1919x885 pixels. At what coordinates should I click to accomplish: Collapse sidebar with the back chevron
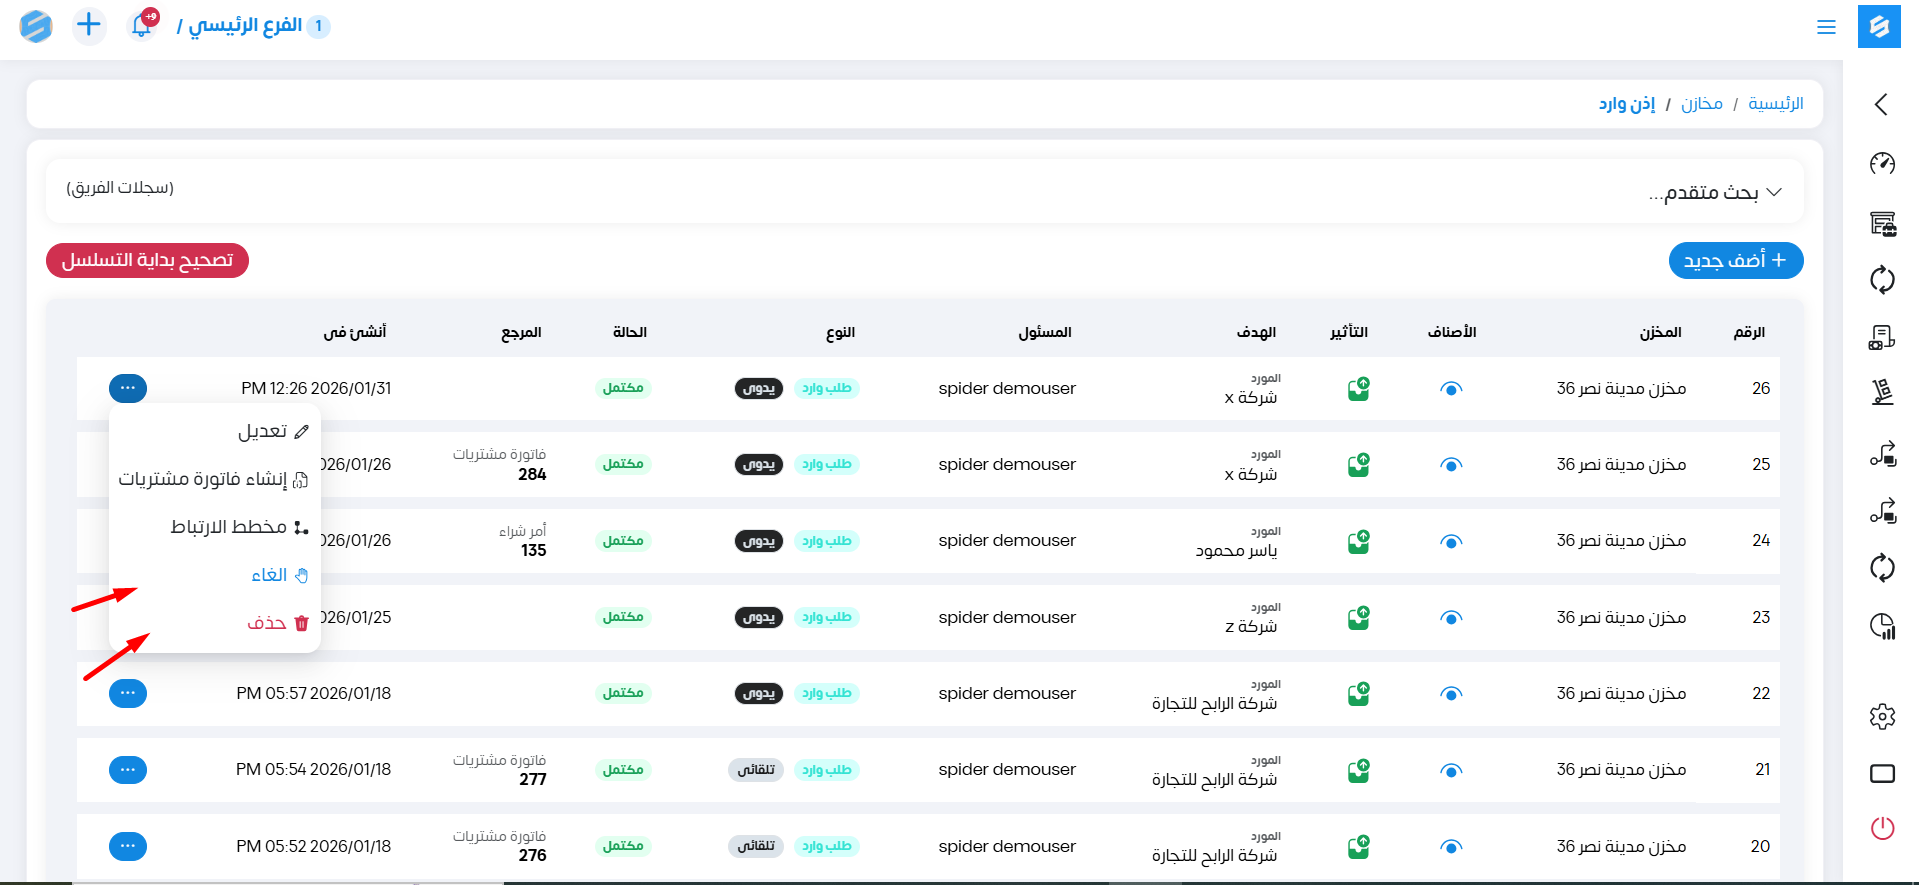(1881, 104)
